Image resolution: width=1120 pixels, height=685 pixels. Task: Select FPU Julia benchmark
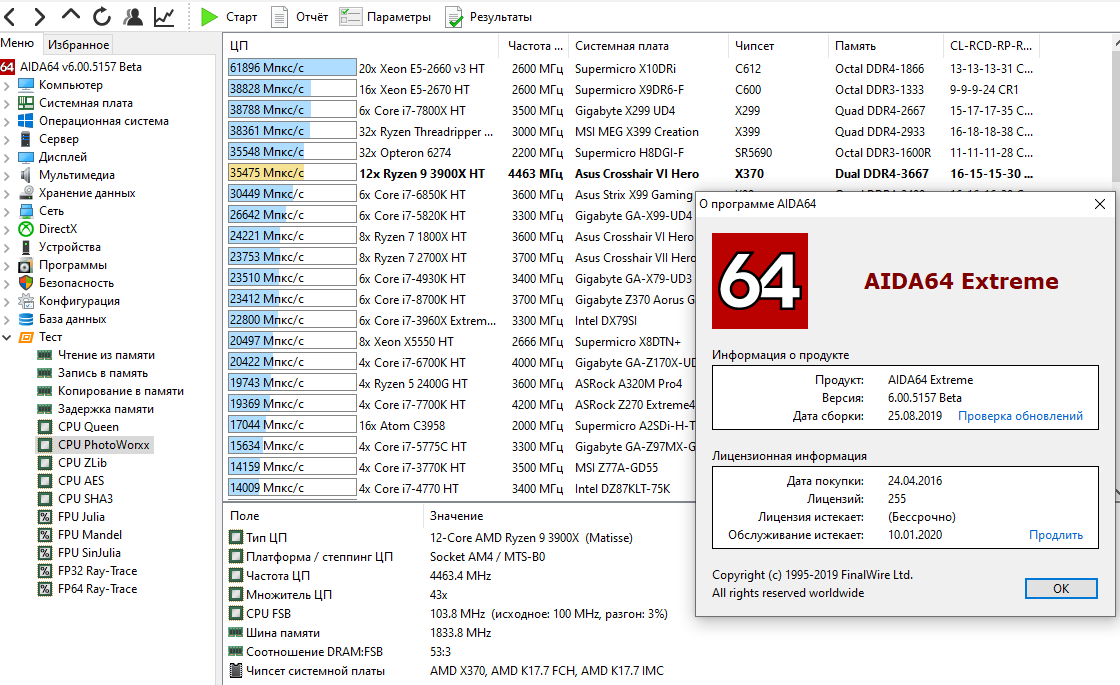click(81, 516)
